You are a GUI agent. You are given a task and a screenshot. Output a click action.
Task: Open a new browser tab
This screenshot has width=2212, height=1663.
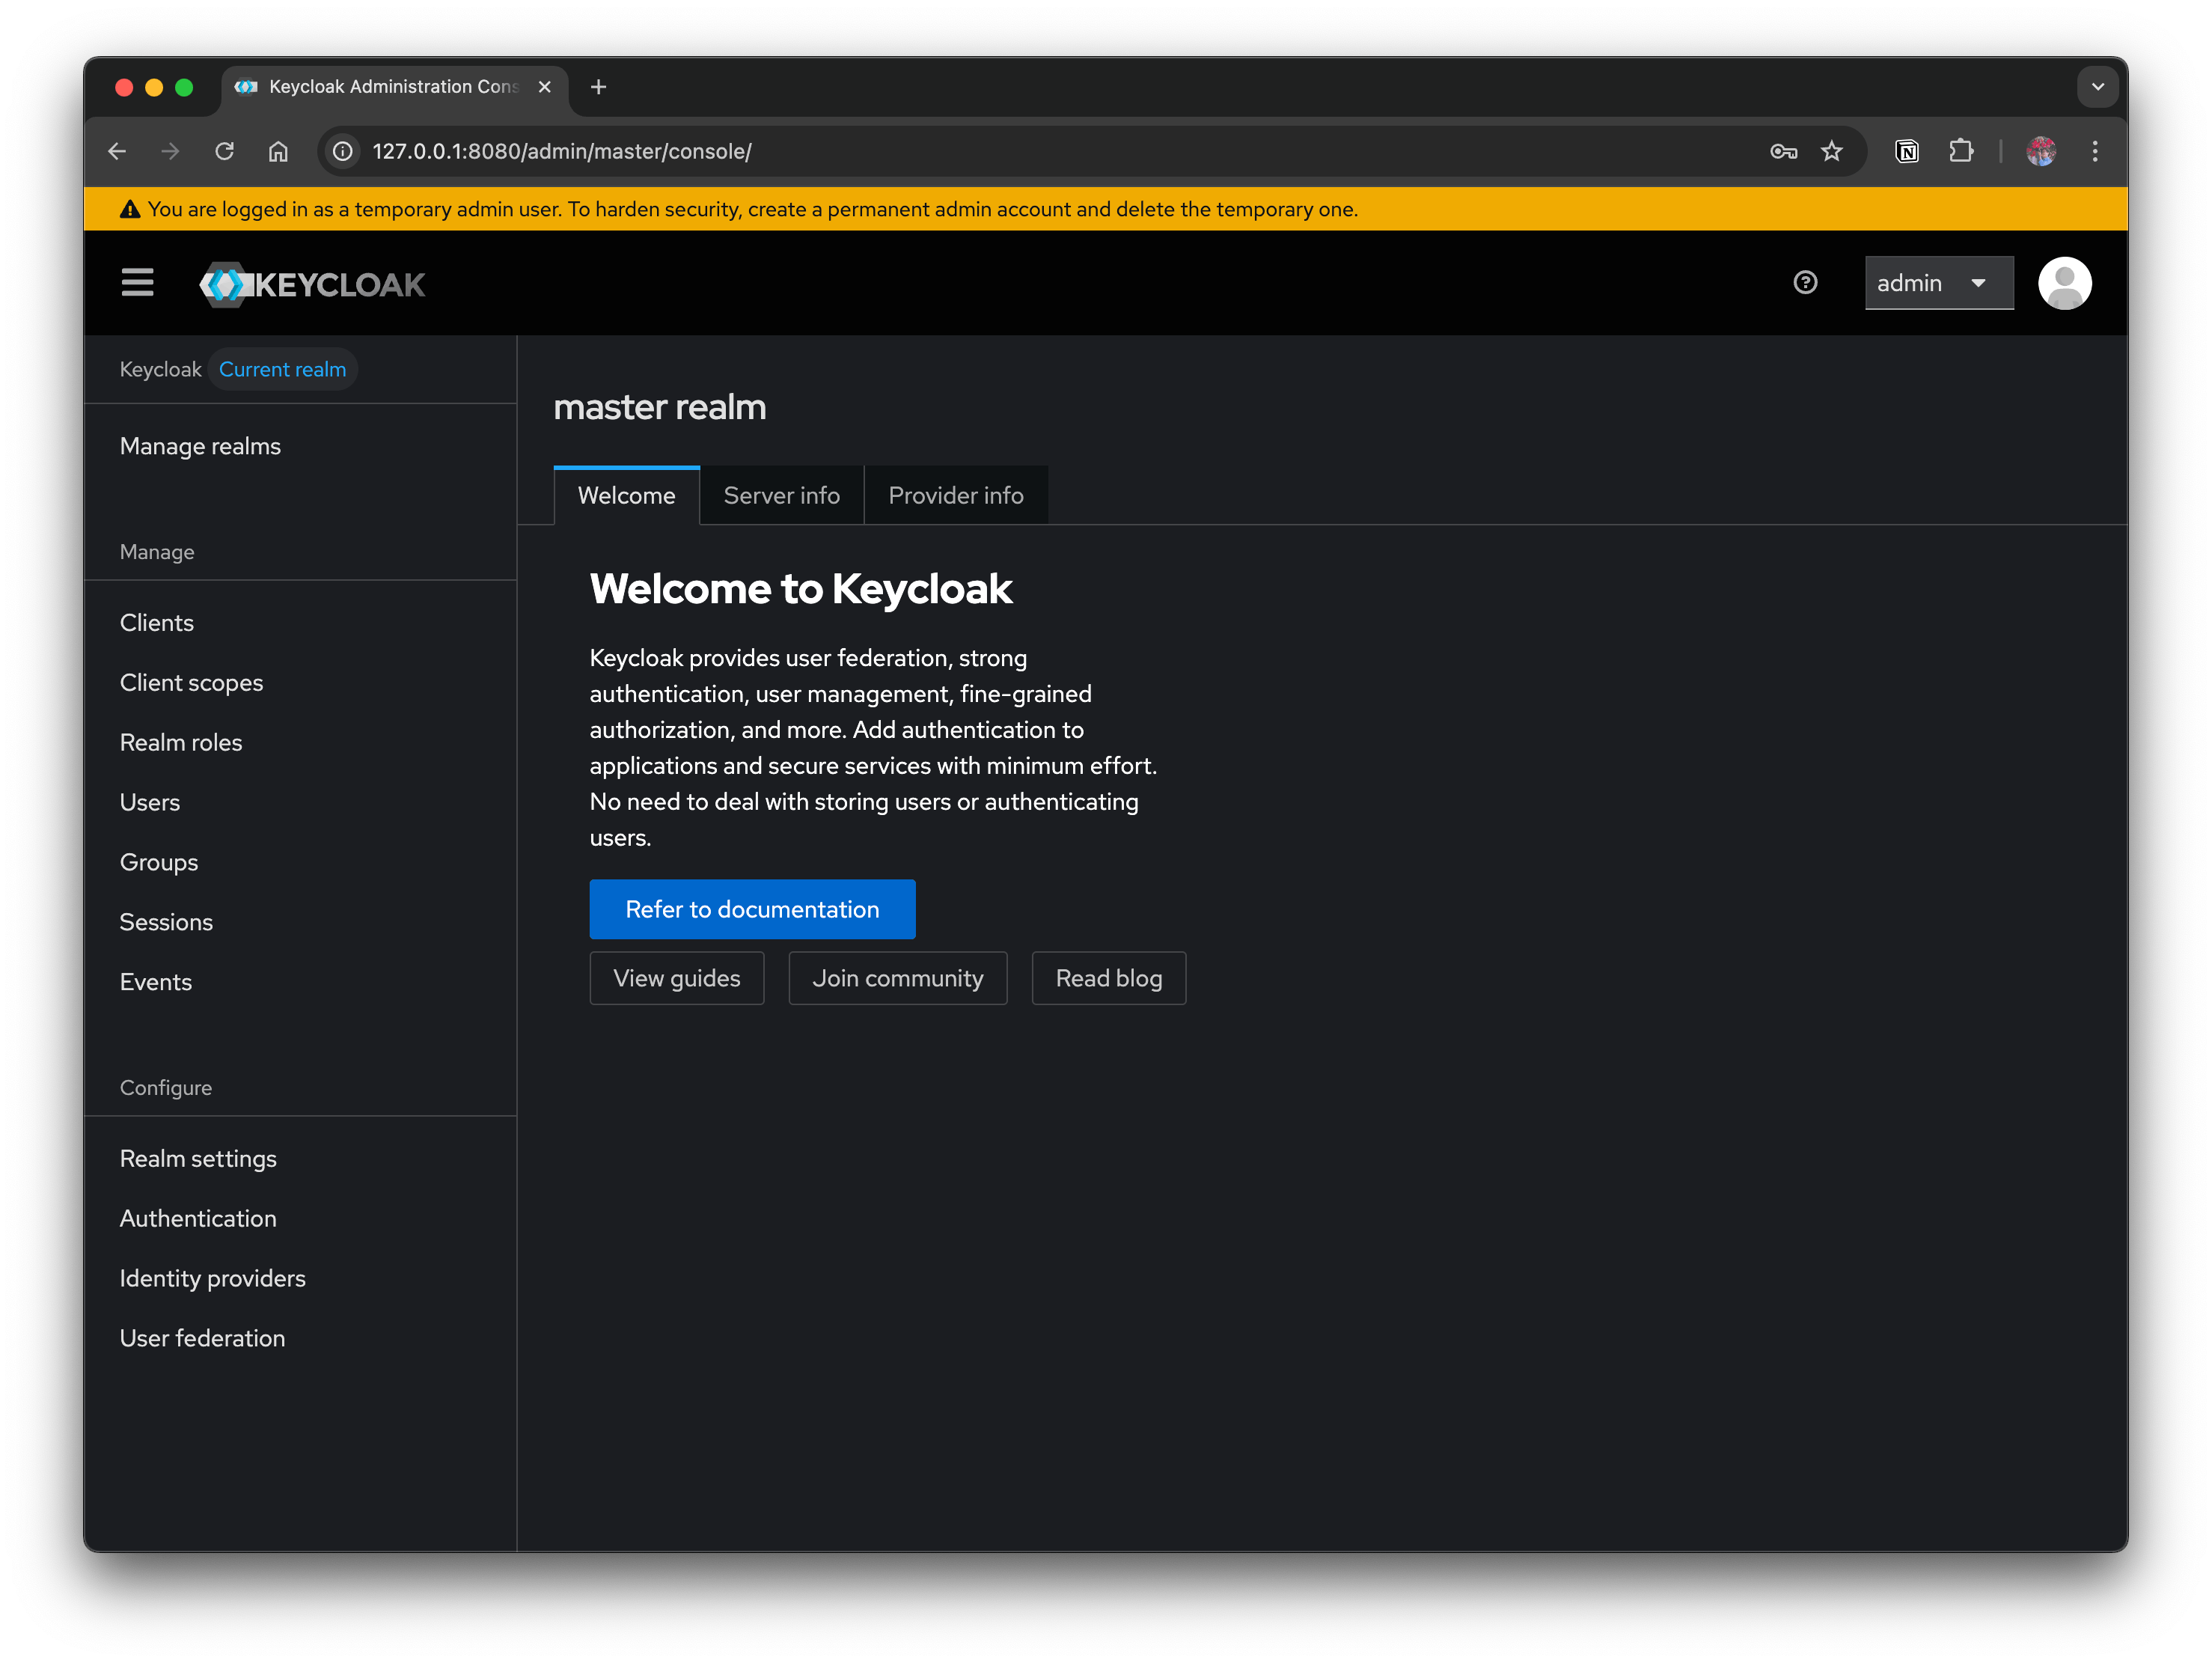598,87
